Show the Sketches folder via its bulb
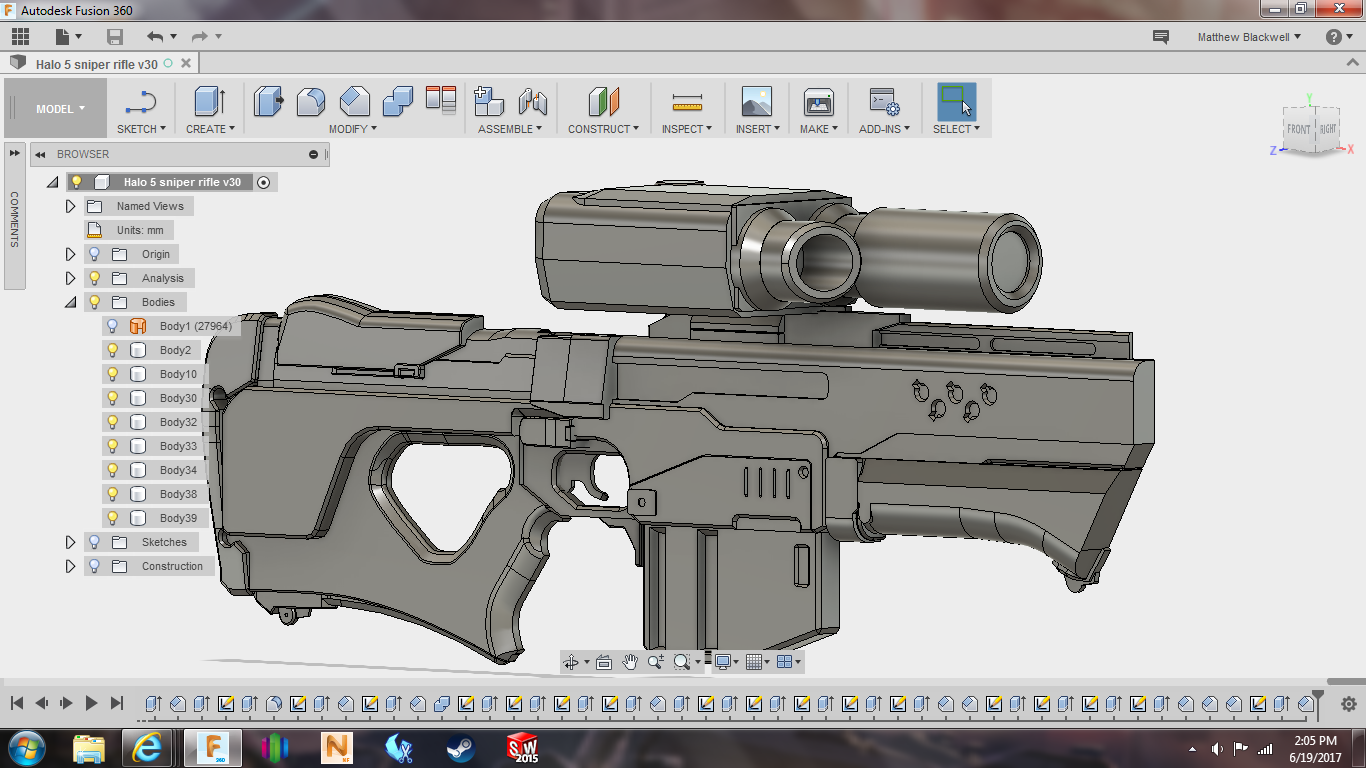The image size is (1366, 768). [x=95, y=542]
